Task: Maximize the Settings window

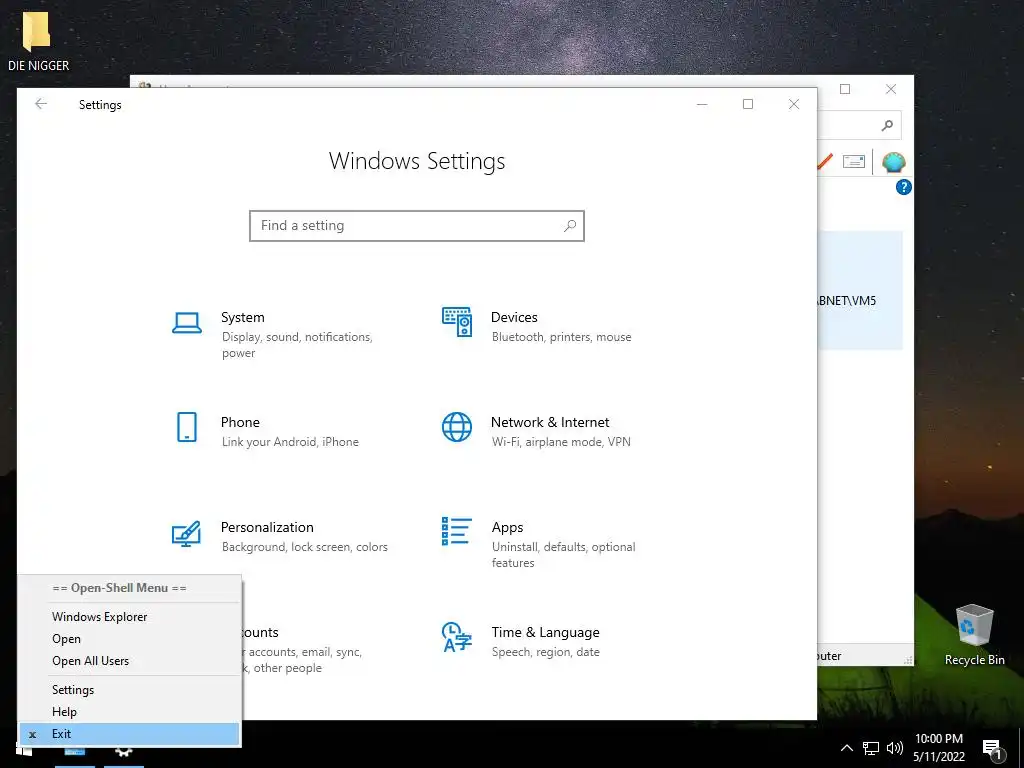Action: click(x=748, y=104)
